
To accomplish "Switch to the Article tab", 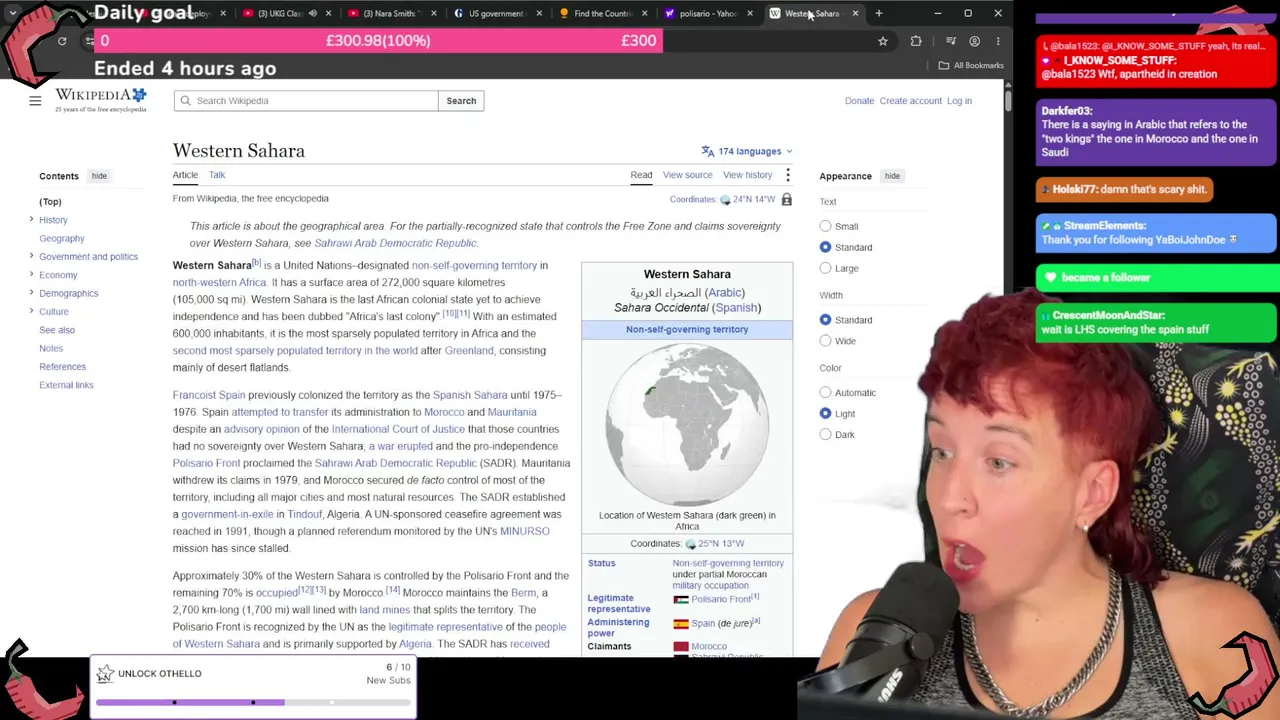I will (x=185, y=175).
